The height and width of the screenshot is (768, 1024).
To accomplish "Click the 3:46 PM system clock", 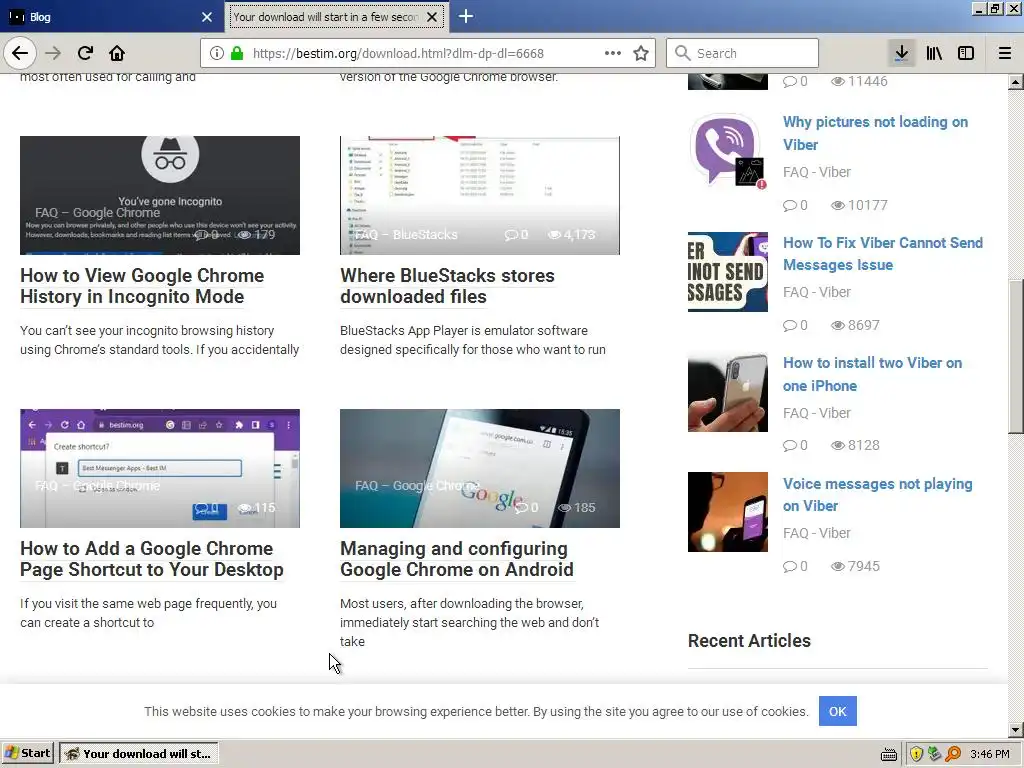I will tap(990, 754).
